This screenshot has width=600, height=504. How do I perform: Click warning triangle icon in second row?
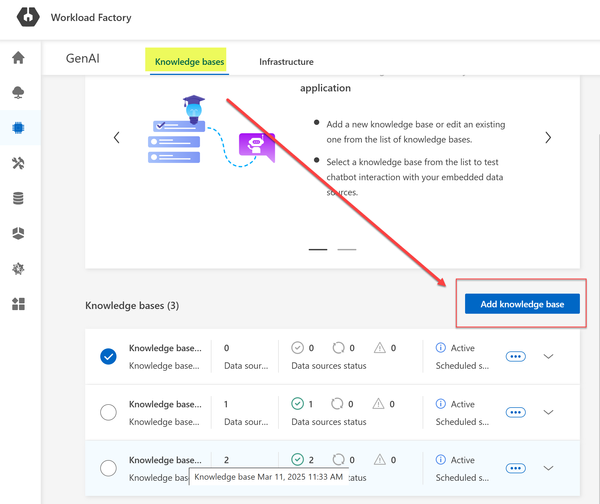(x=378, y=404)
